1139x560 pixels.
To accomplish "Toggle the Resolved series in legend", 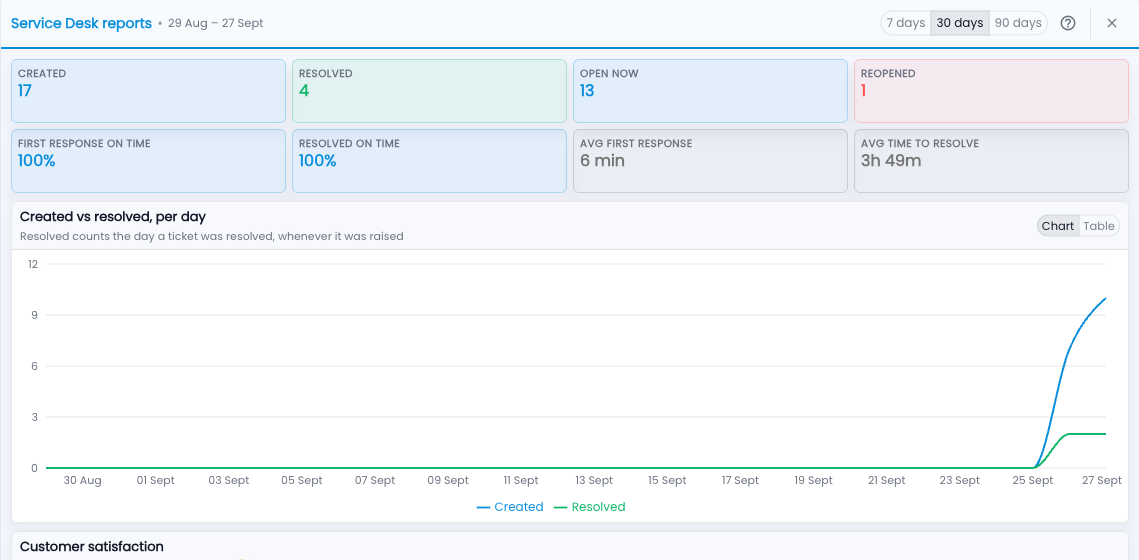I will 589,507.
